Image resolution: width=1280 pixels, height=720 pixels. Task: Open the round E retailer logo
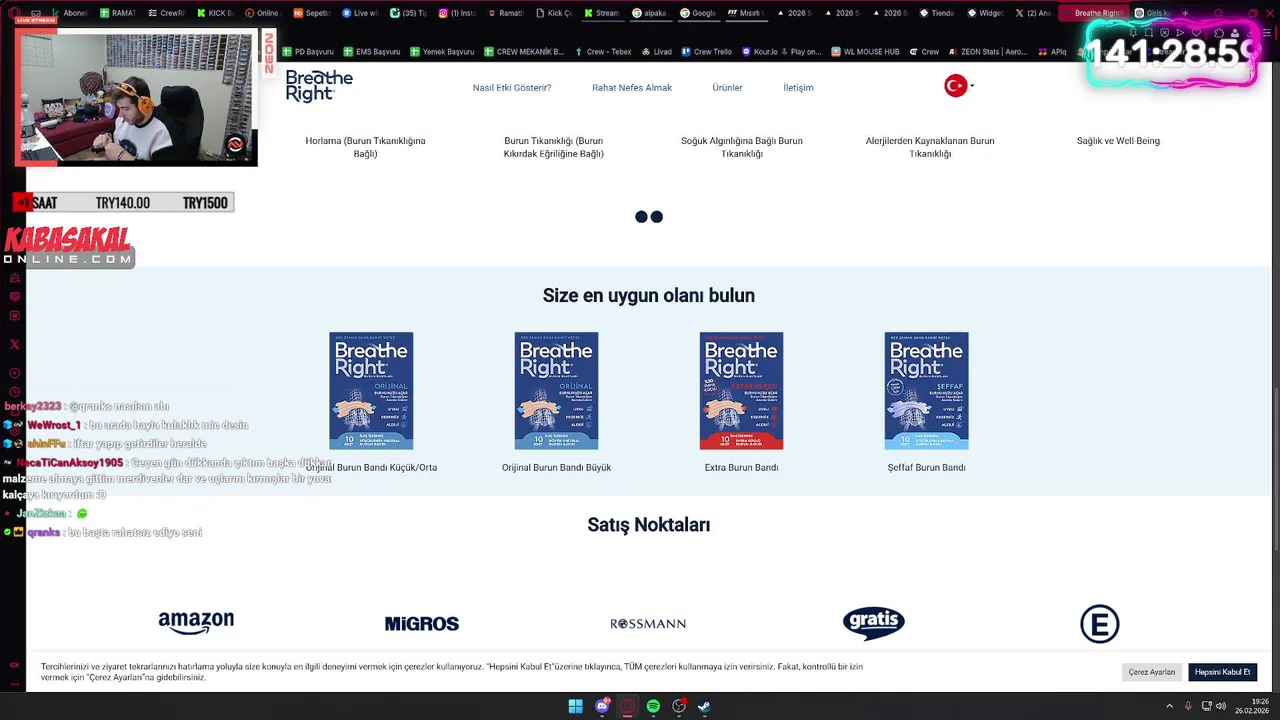coord(1100,624)
